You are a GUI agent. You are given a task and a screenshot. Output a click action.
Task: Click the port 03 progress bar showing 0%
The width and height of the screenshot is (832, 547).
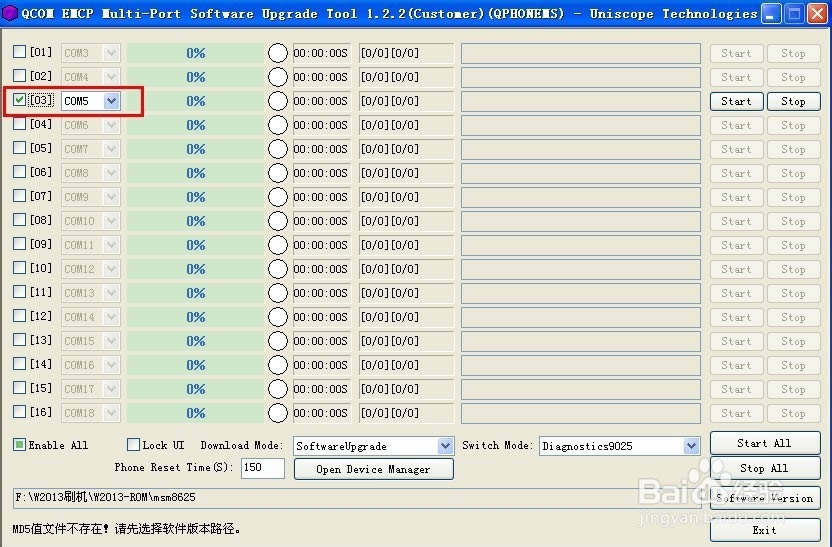195,101
